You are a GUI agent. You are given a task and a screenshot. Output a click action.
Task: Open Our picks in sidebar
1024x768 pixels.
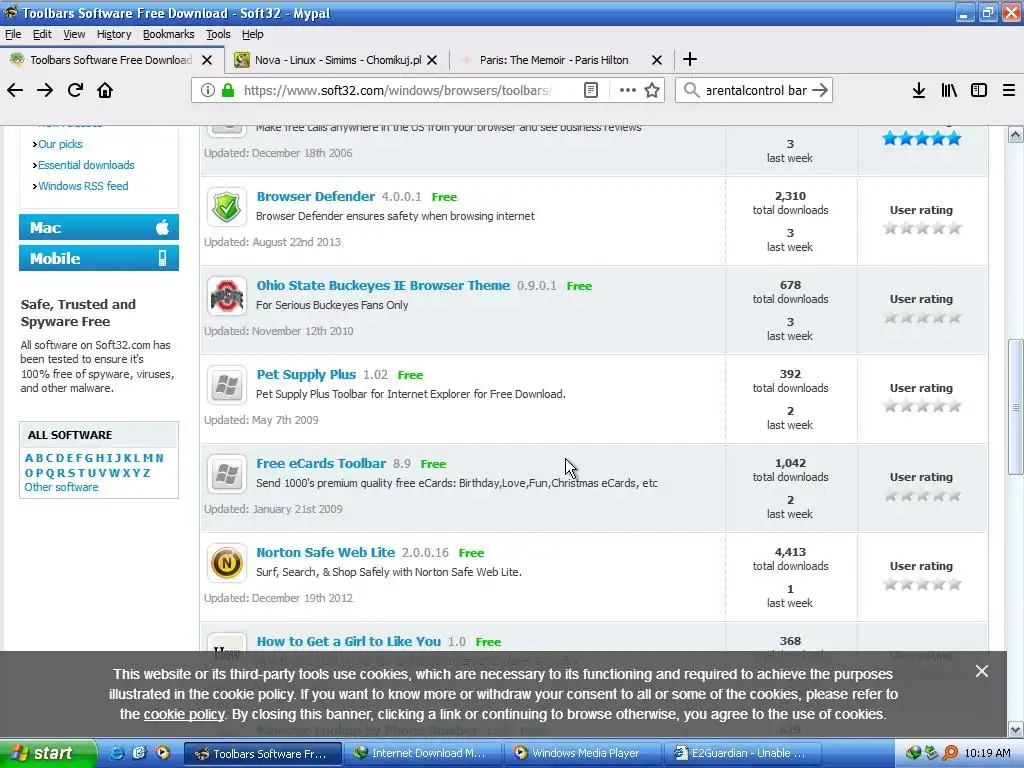pyautogui.click(x=60, y=144)
